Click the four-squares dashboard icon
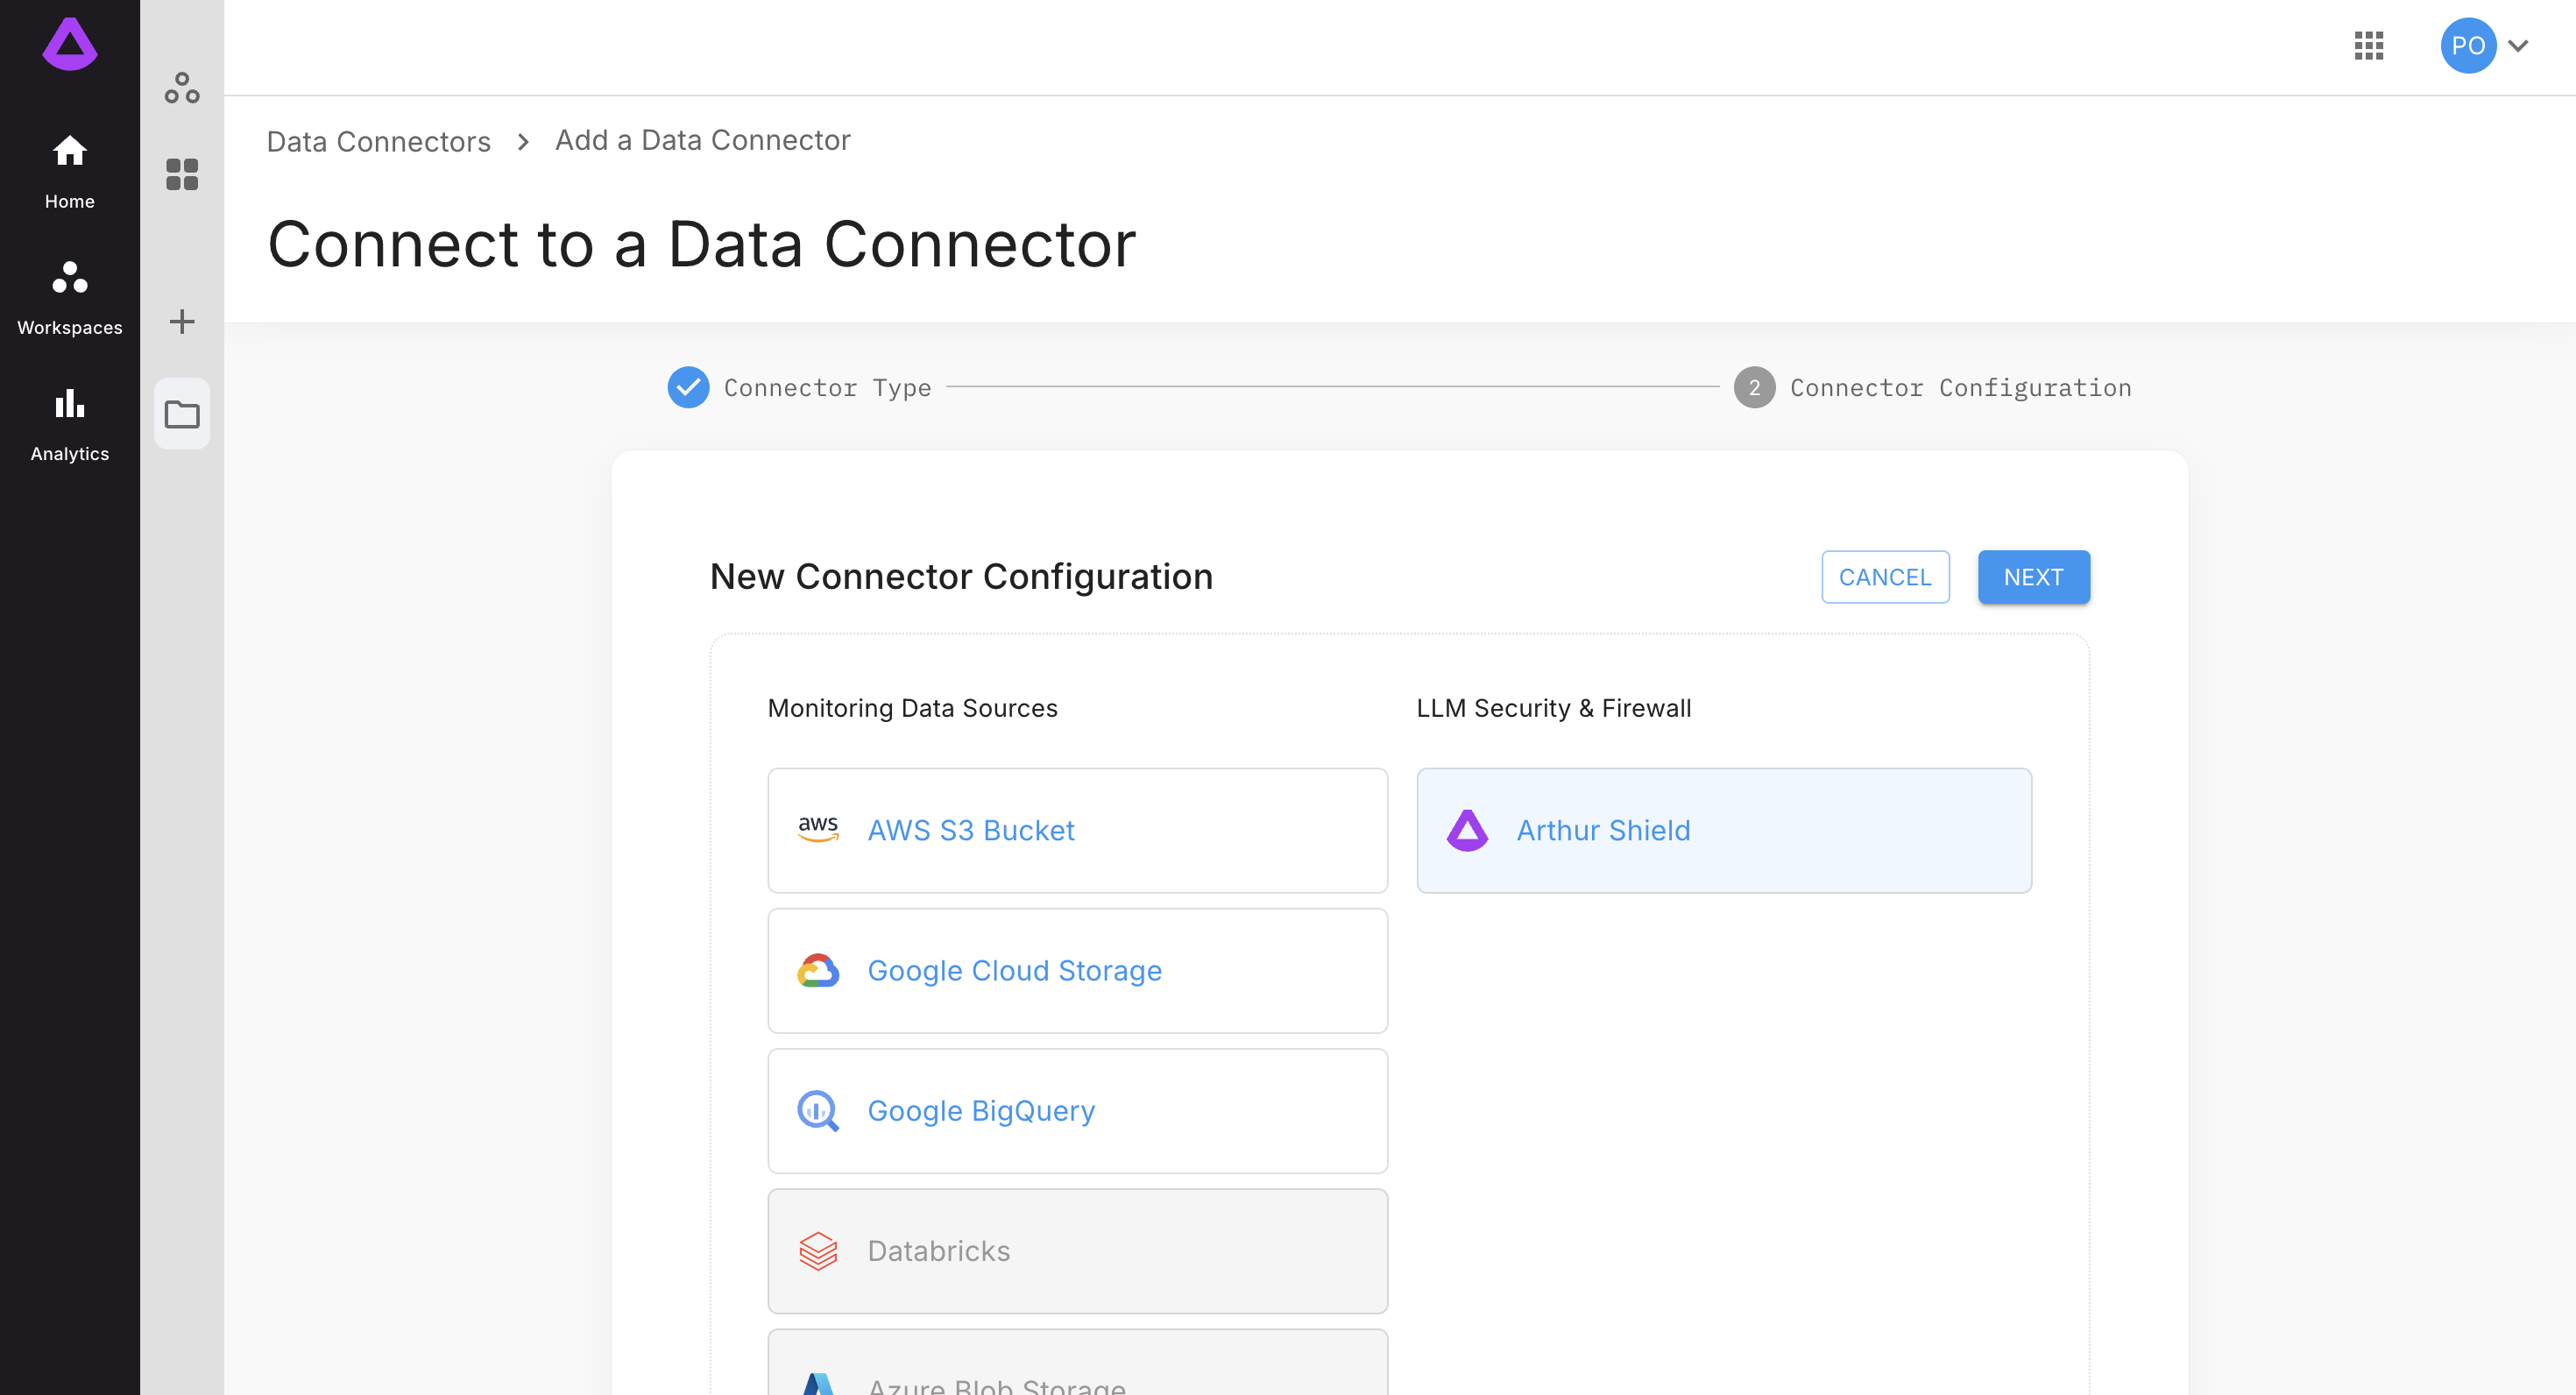This screenshot has height=1395, width=2576. tap(182, 174)
